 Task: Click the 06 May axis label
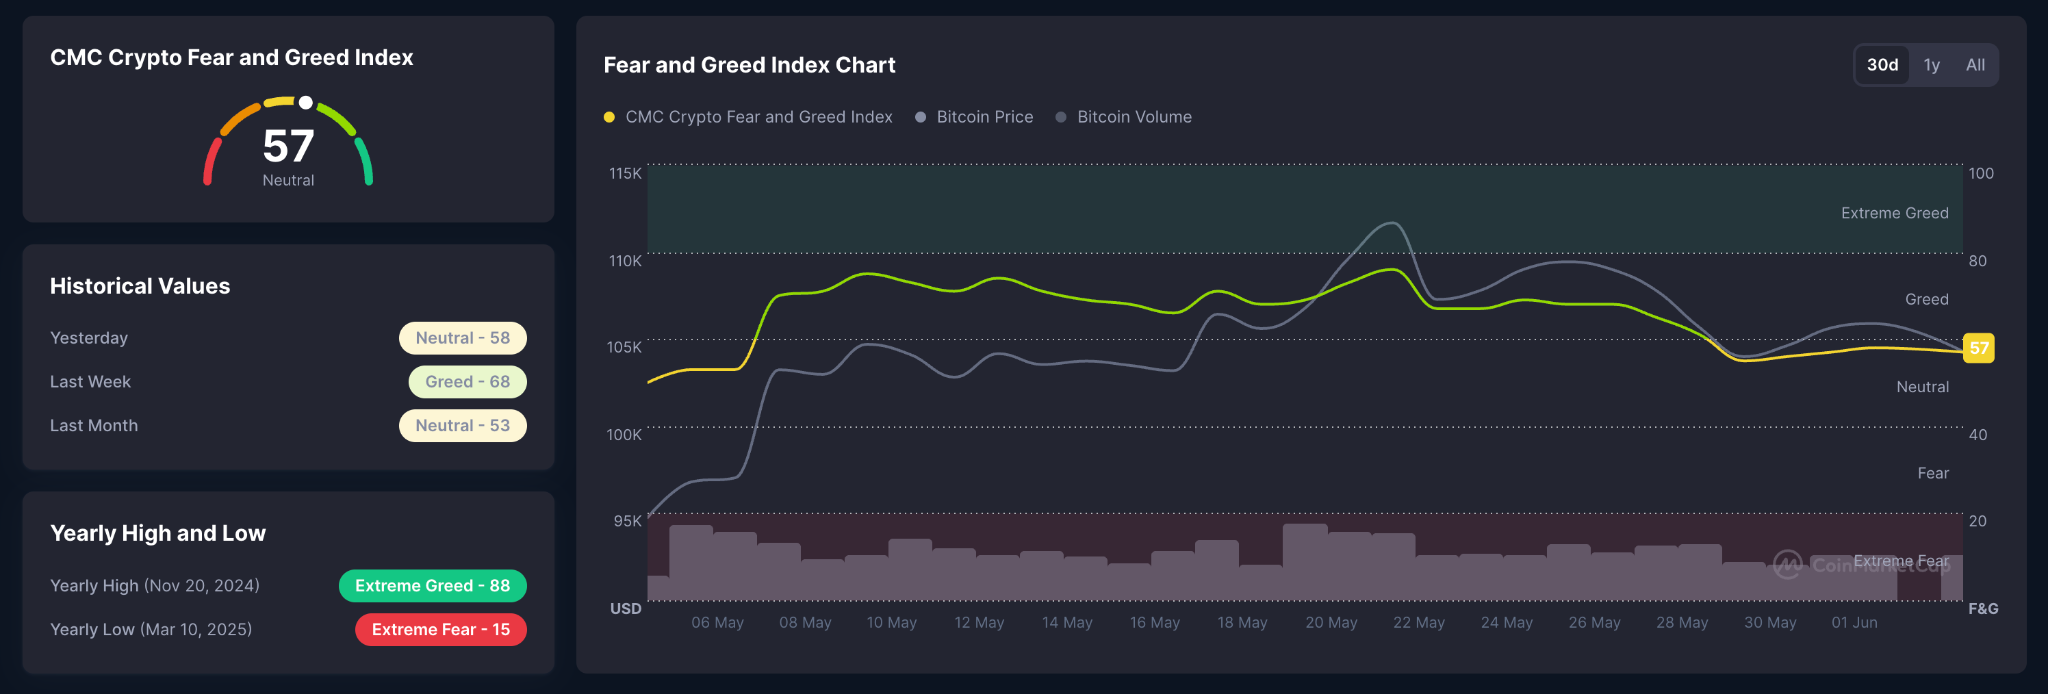click(x=717, y=623)
